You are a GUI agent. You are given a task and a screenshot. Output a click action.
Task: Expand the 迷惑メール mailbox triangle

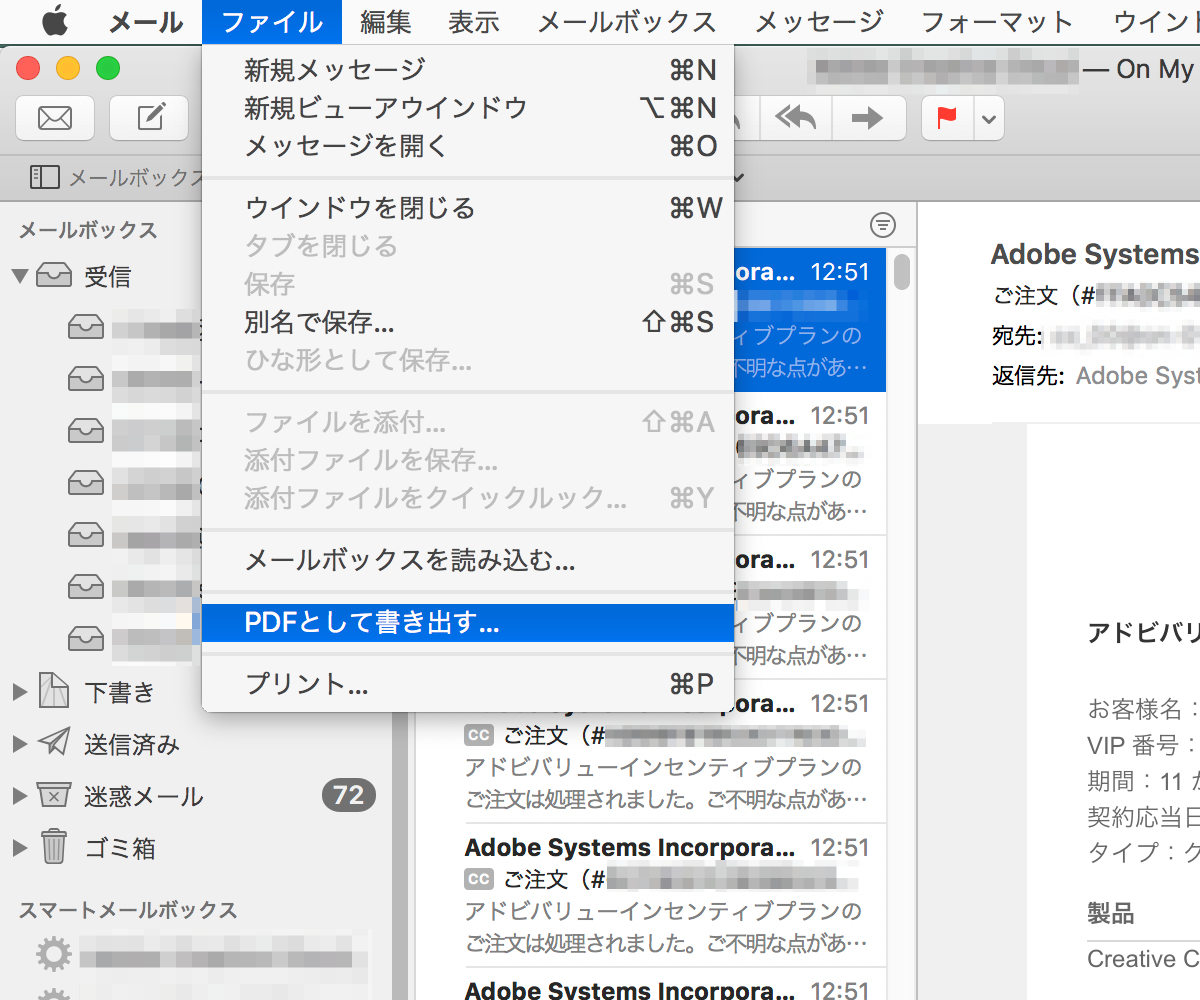(20, 796)
